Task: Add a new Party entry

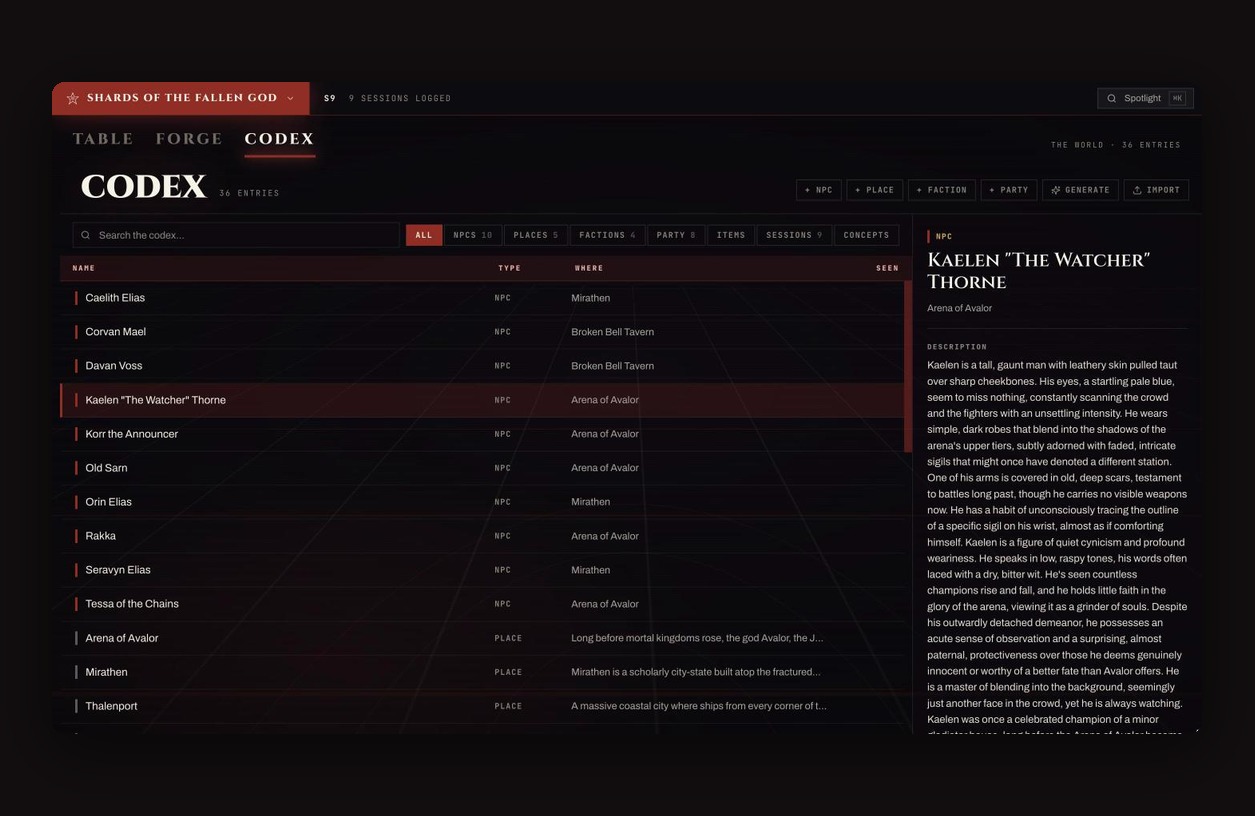Action: tap(1008, 190)
